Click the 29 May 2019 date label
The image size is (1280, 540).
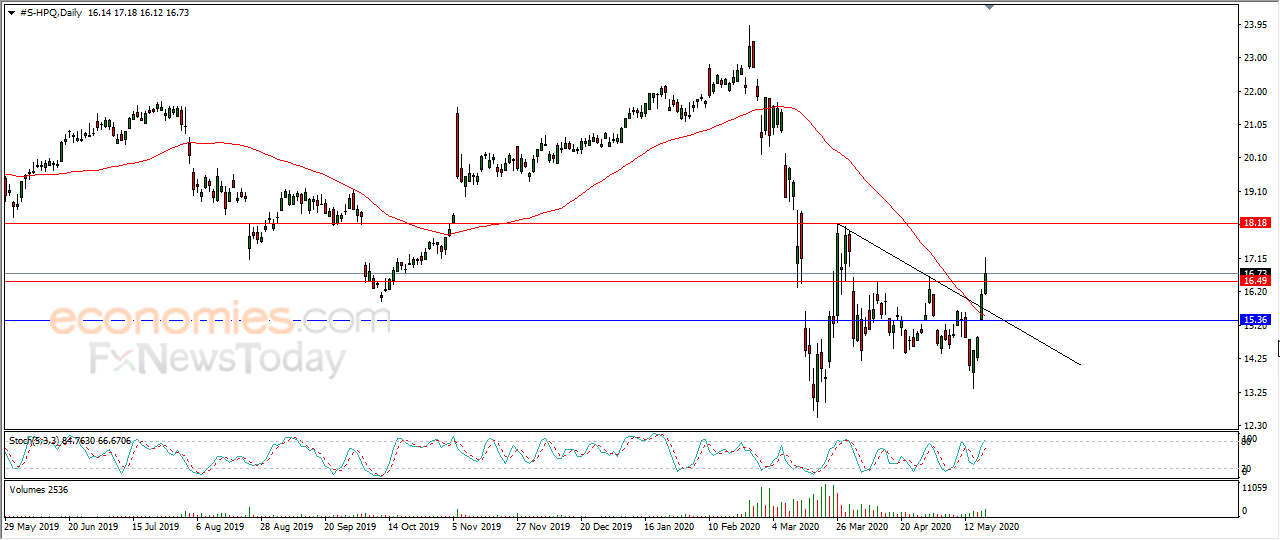(30, 525)
